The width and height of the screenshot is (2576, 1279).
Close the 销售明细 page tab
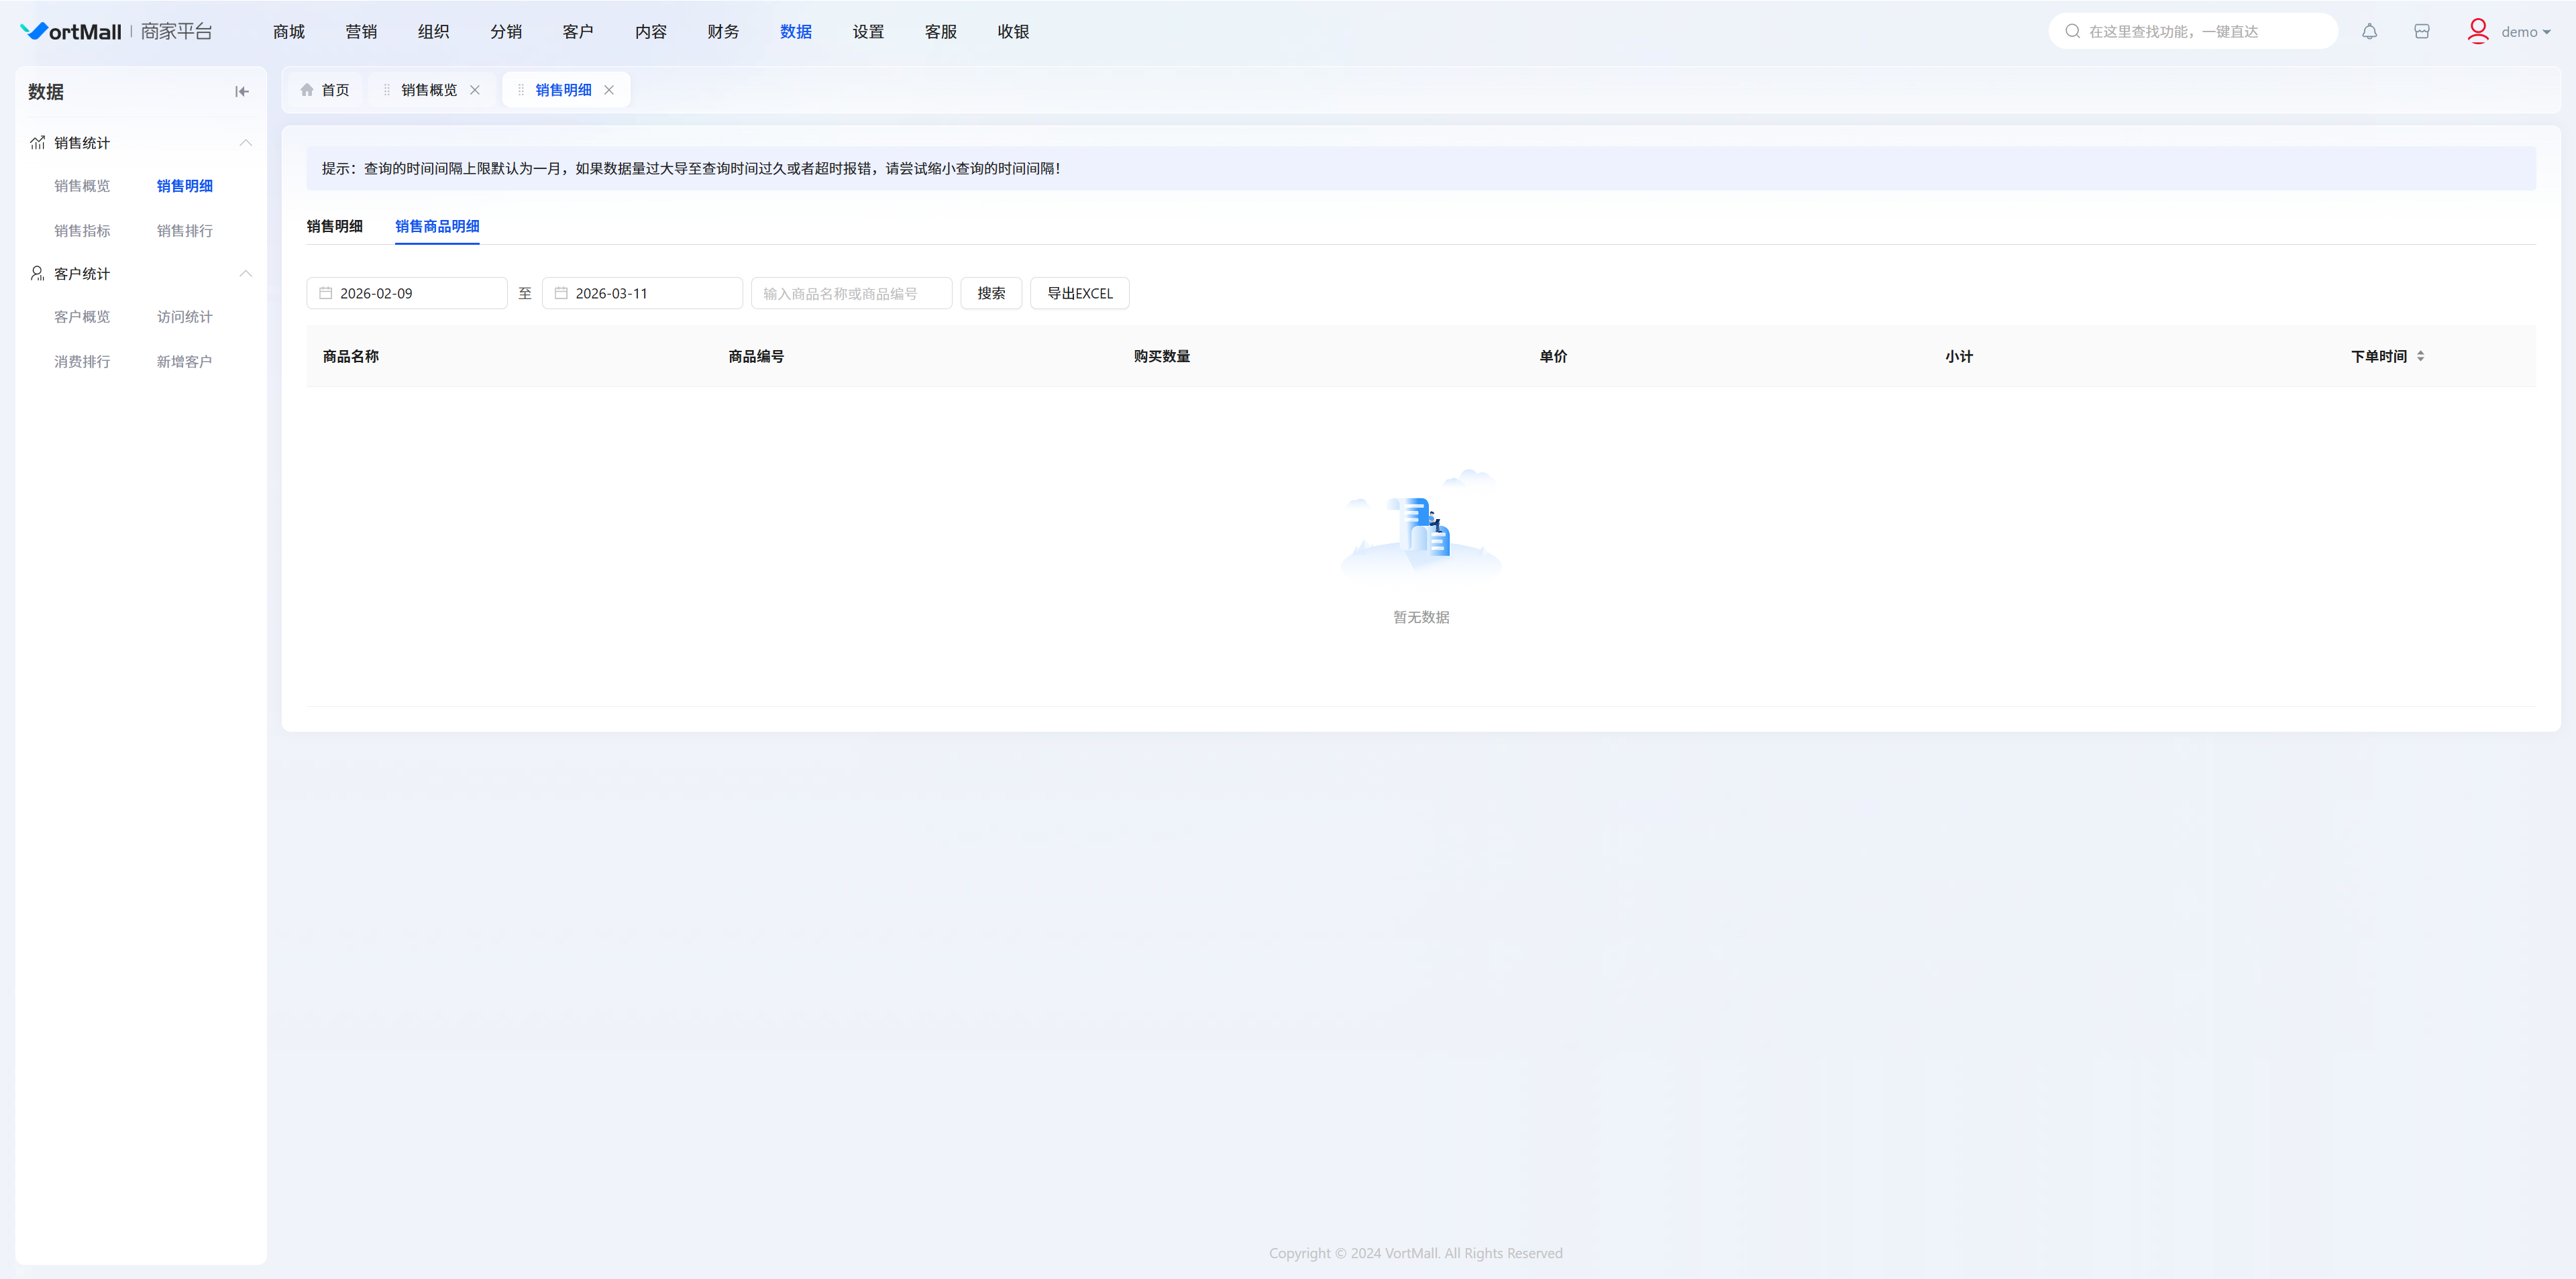[609, 90]
